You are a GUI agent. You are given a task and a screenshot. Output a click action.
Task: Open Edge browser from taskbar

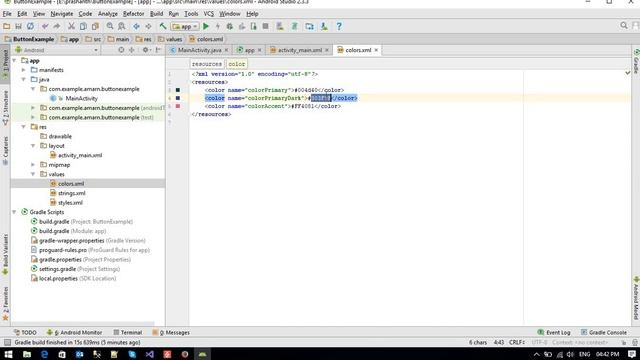click(44, 354)
